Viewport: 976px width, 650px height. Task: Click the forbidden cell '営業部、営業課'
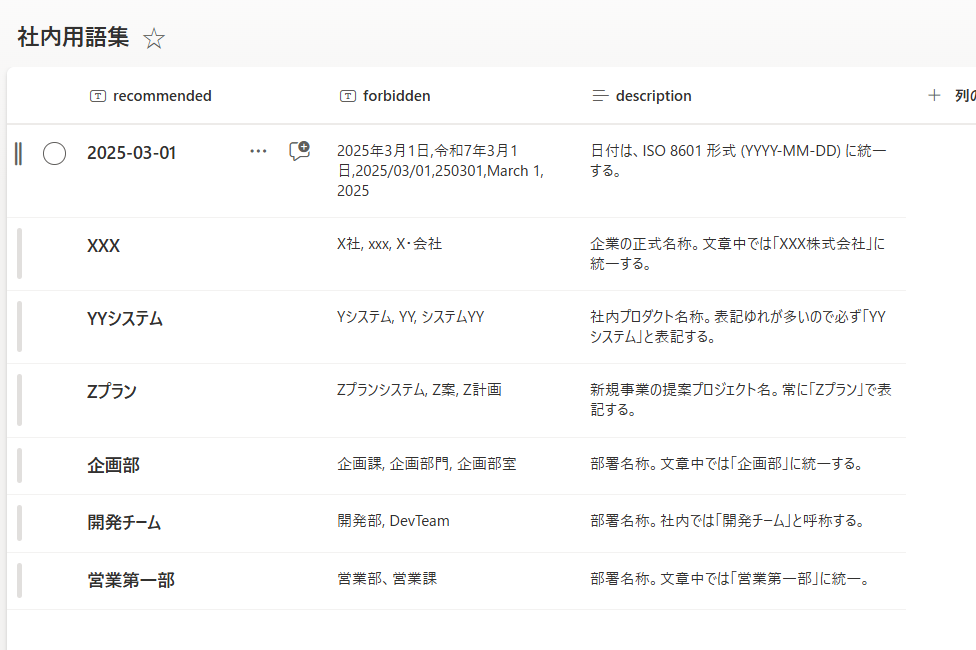point(387,578)
